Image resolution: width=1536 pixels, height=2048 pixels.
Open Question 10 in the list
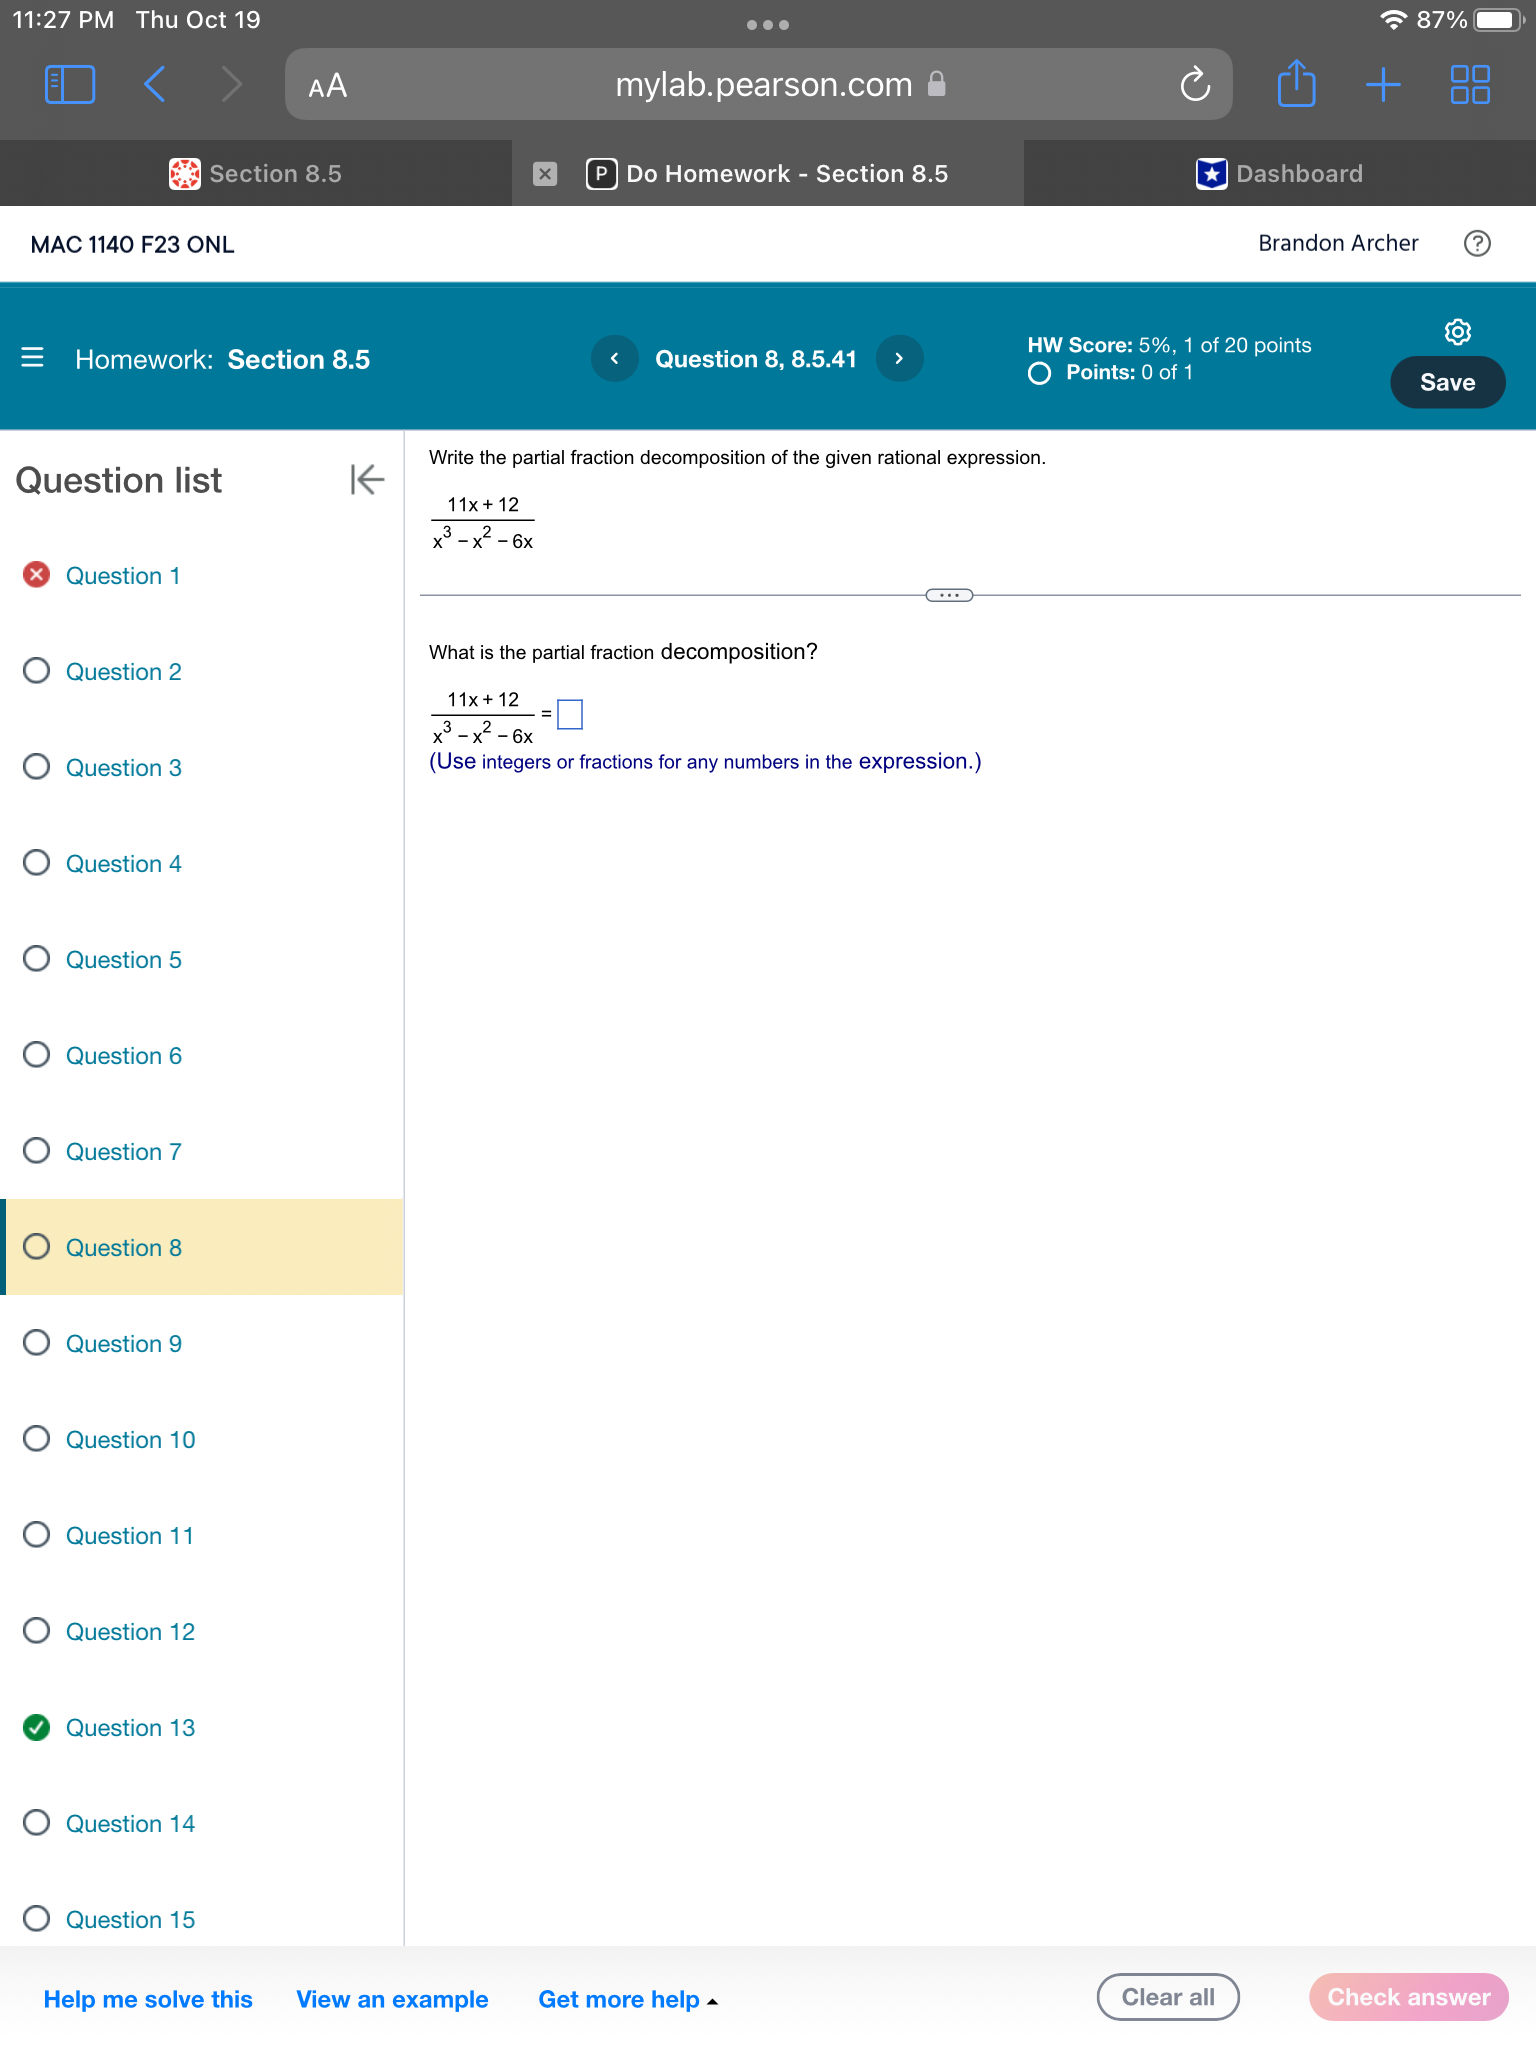tap(130, 1440)
